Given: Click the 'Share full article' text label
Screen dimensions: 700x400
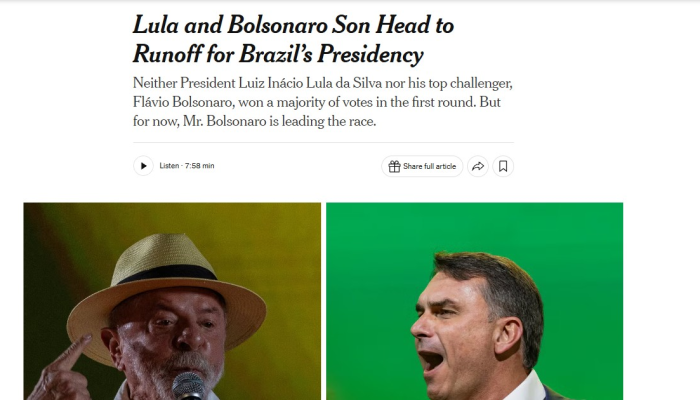Looking at the screenshot, I should [429, 166].
